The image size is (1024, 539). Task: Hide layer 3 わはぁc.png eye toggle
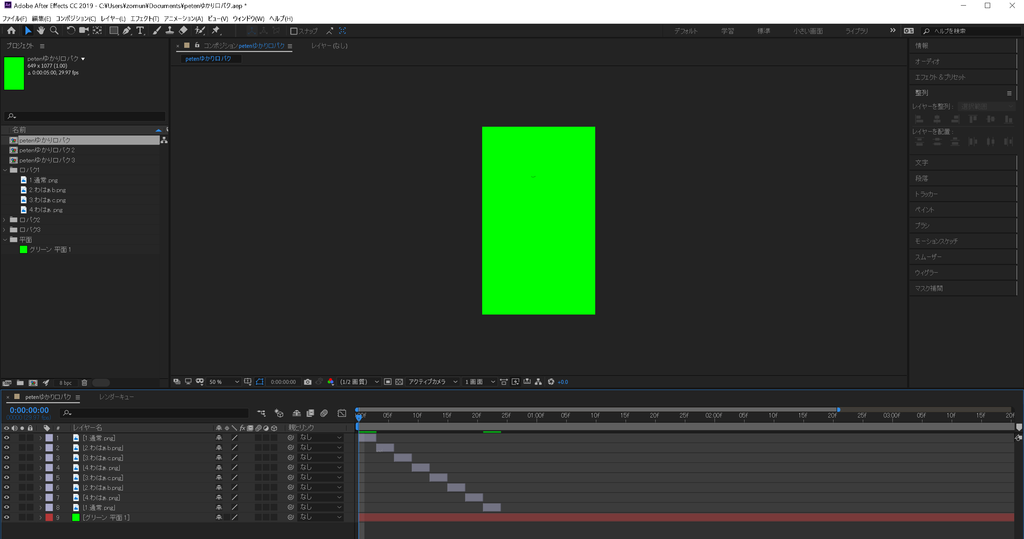7,458
